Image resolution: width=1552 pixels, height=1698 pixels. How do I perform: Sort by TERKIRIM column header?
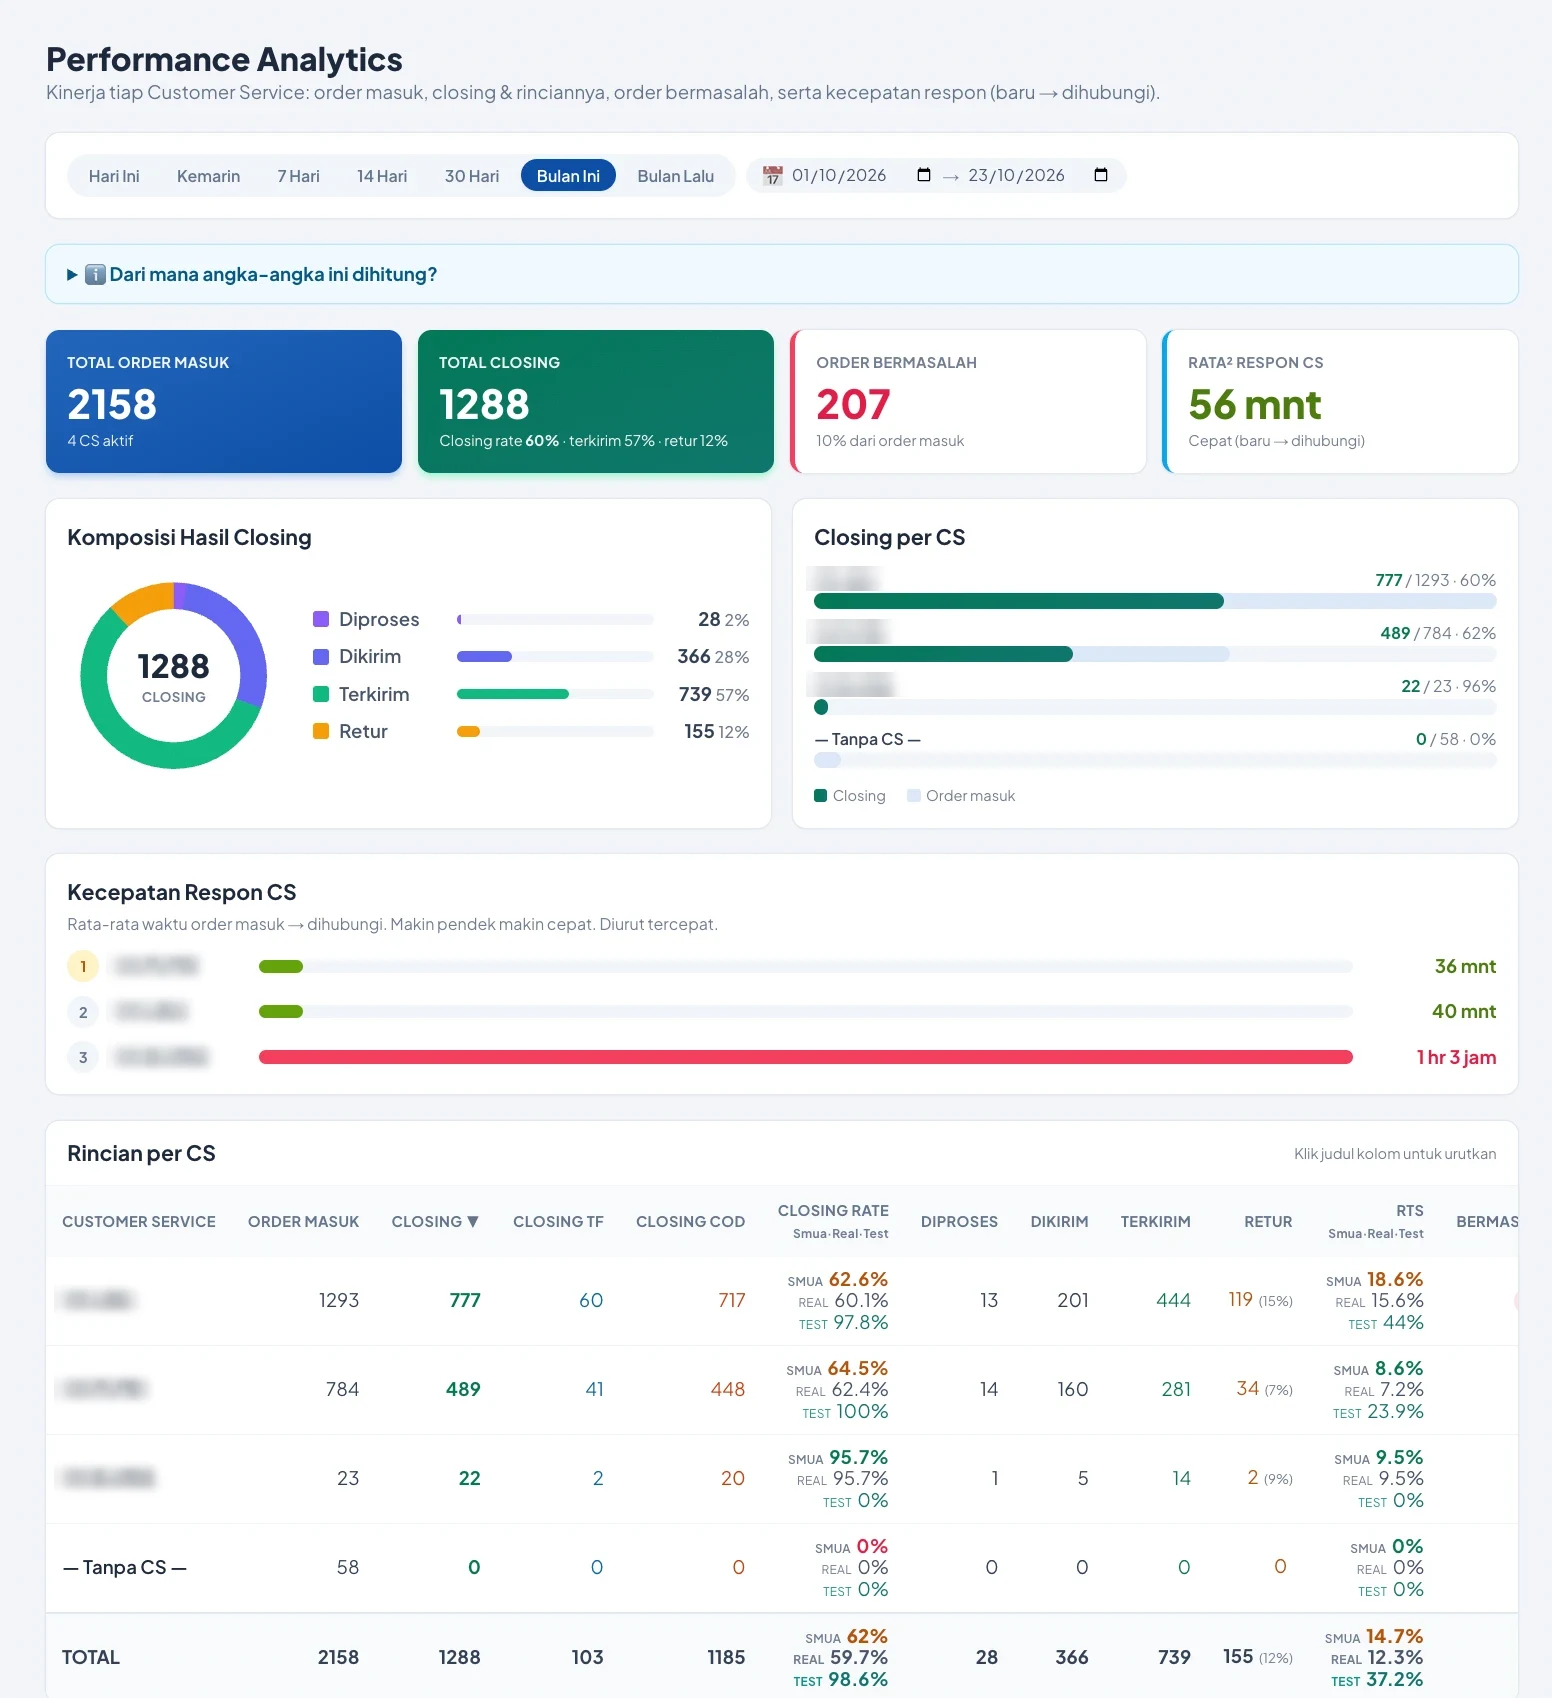pos(1155,1221)
